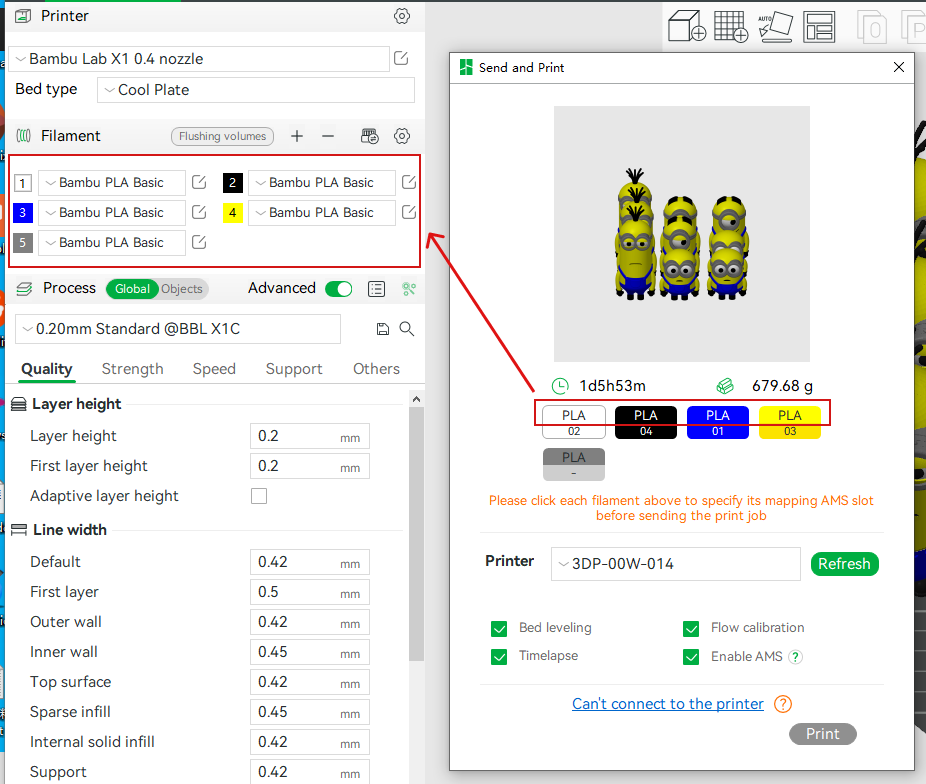
Task: Close the Send and Print dialog
Action: tap(899, 67)
